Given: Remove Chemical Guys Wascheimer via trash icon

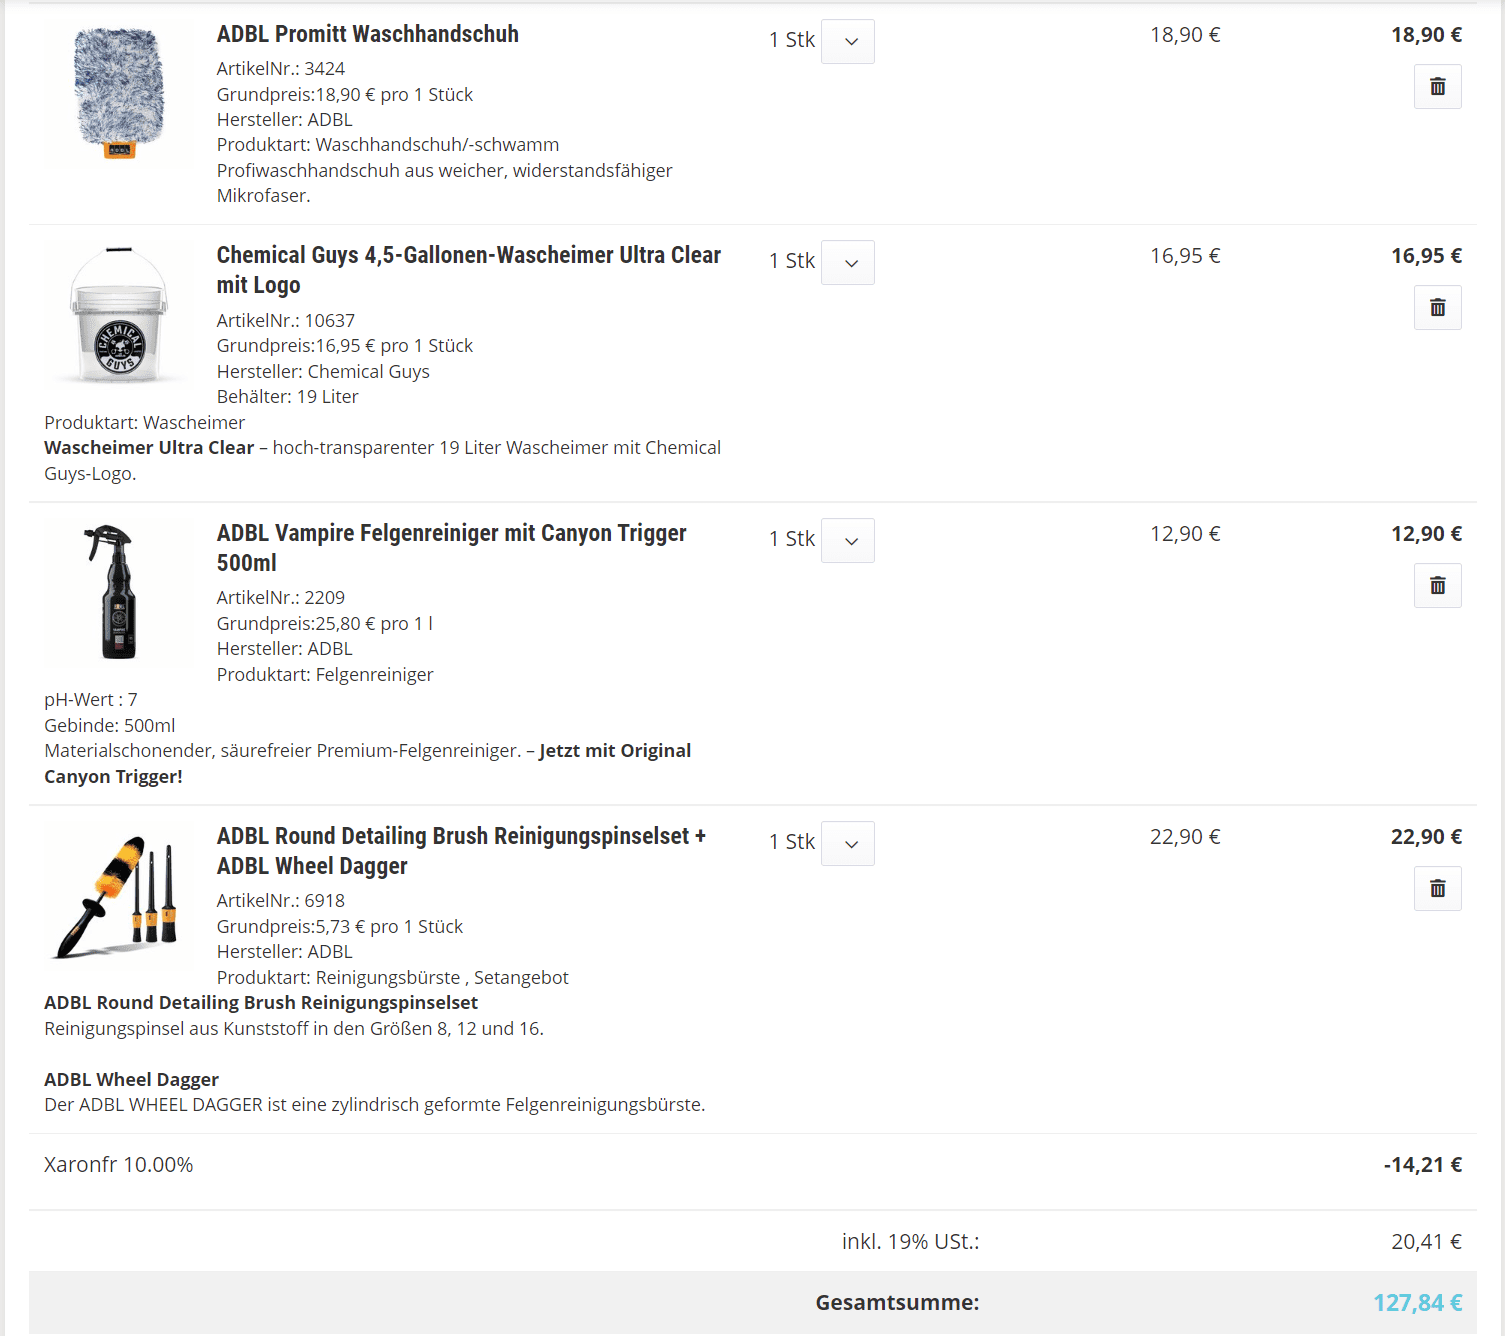Looking at the screenshot, I should coord(1437,308).
